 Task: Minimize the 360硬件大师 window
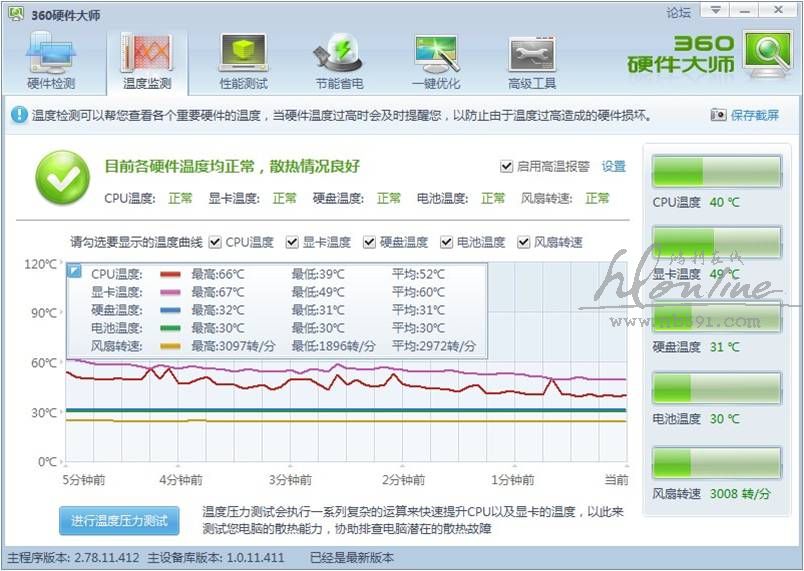(x=745, y=10)
